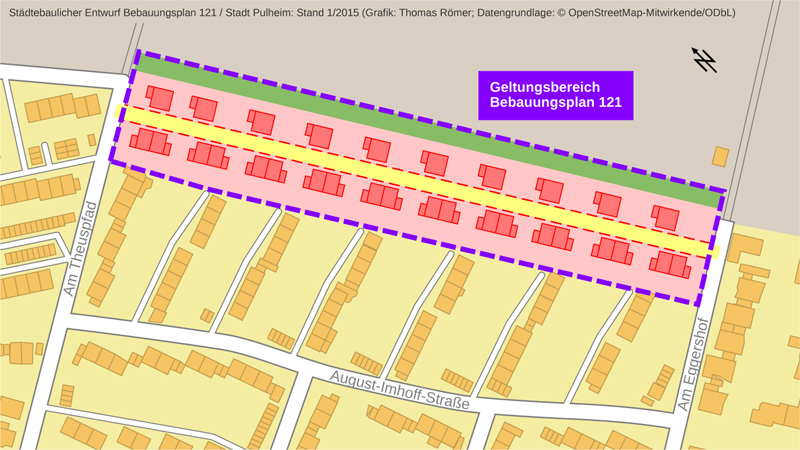Click the street label Am Theuspfad
This screenshot has height=450, width=800.
coord(81,248)
